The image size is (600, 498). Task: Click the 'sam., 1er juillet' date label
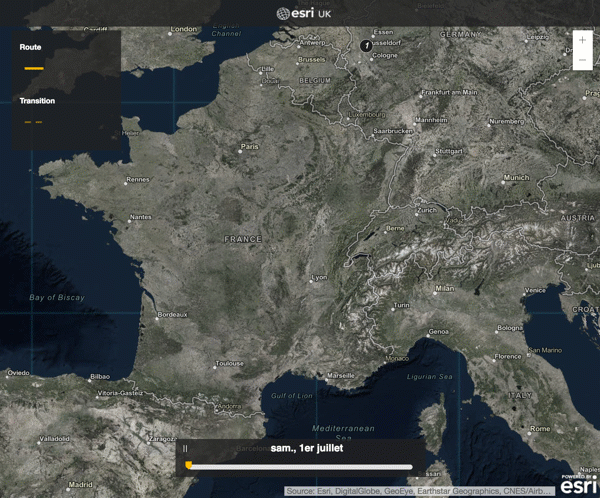pos(307,448)
